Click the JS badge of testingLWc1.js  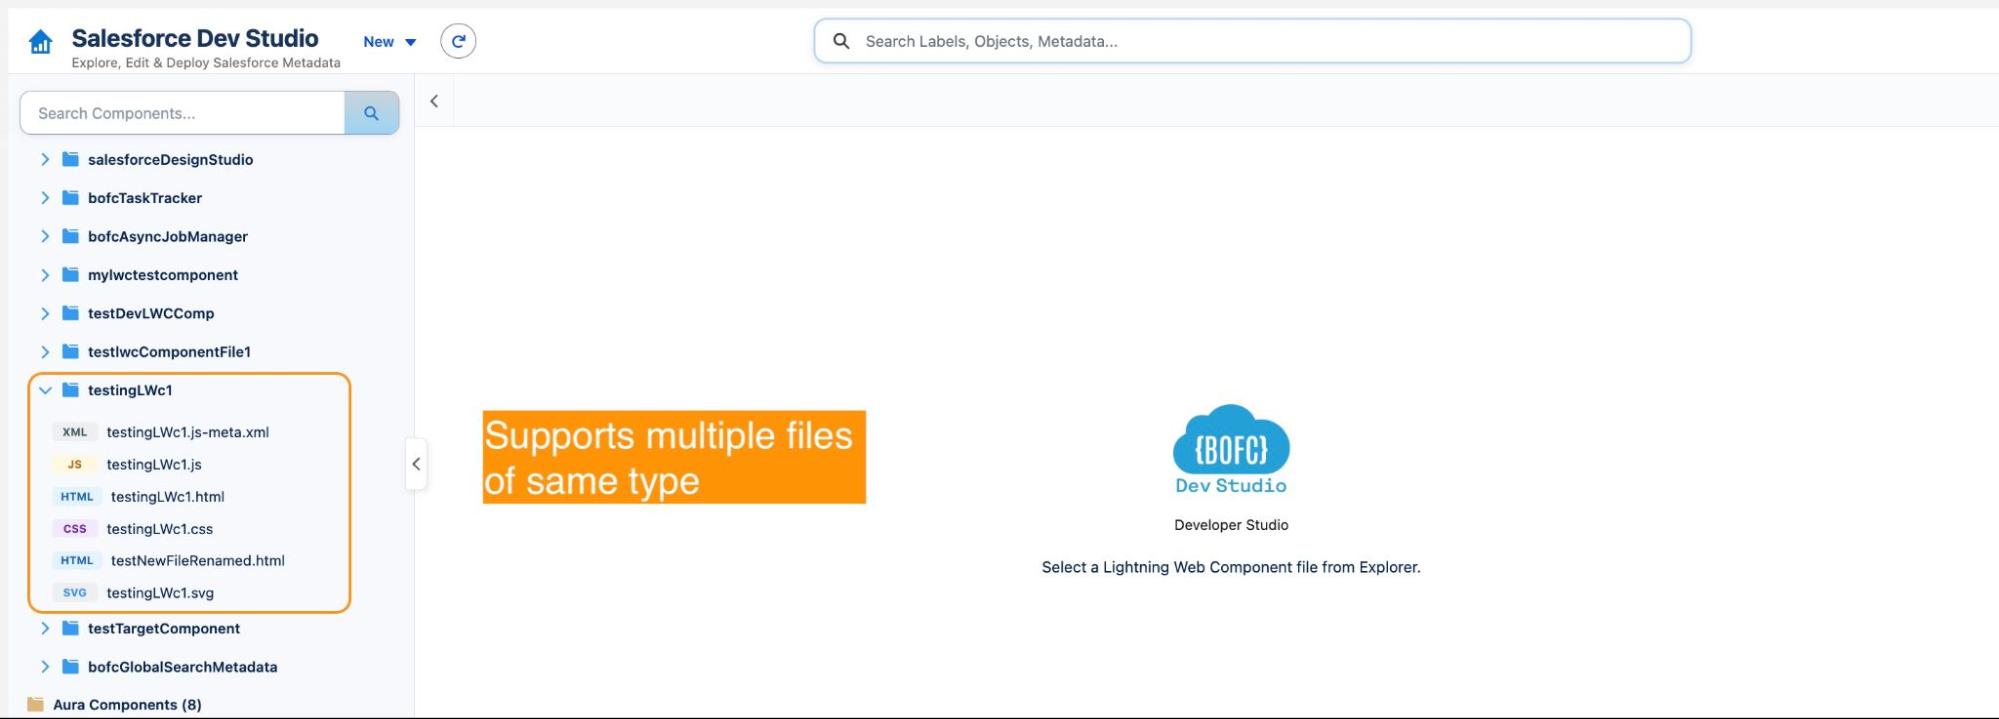75,464
